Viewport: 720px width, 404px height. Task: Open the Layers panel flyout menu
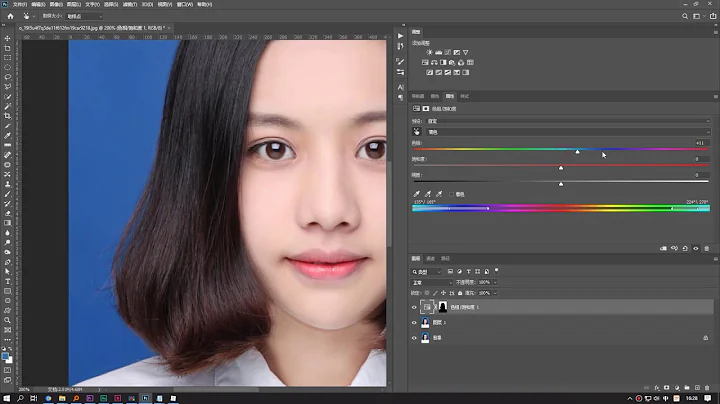point(715,259)
